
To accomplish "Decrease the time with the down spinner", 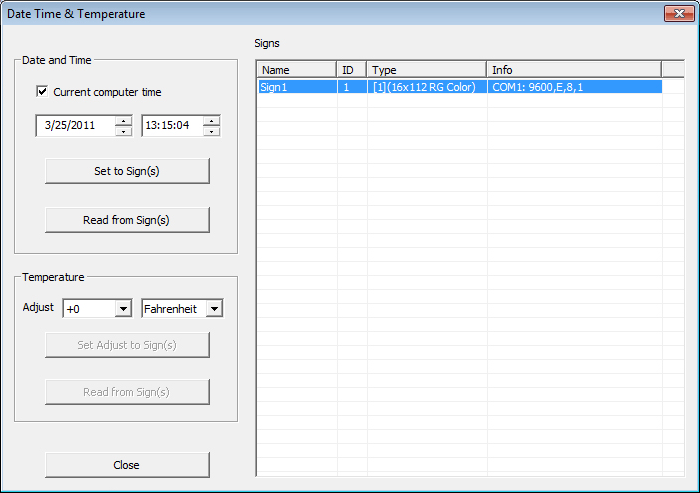I will point(212,131).
